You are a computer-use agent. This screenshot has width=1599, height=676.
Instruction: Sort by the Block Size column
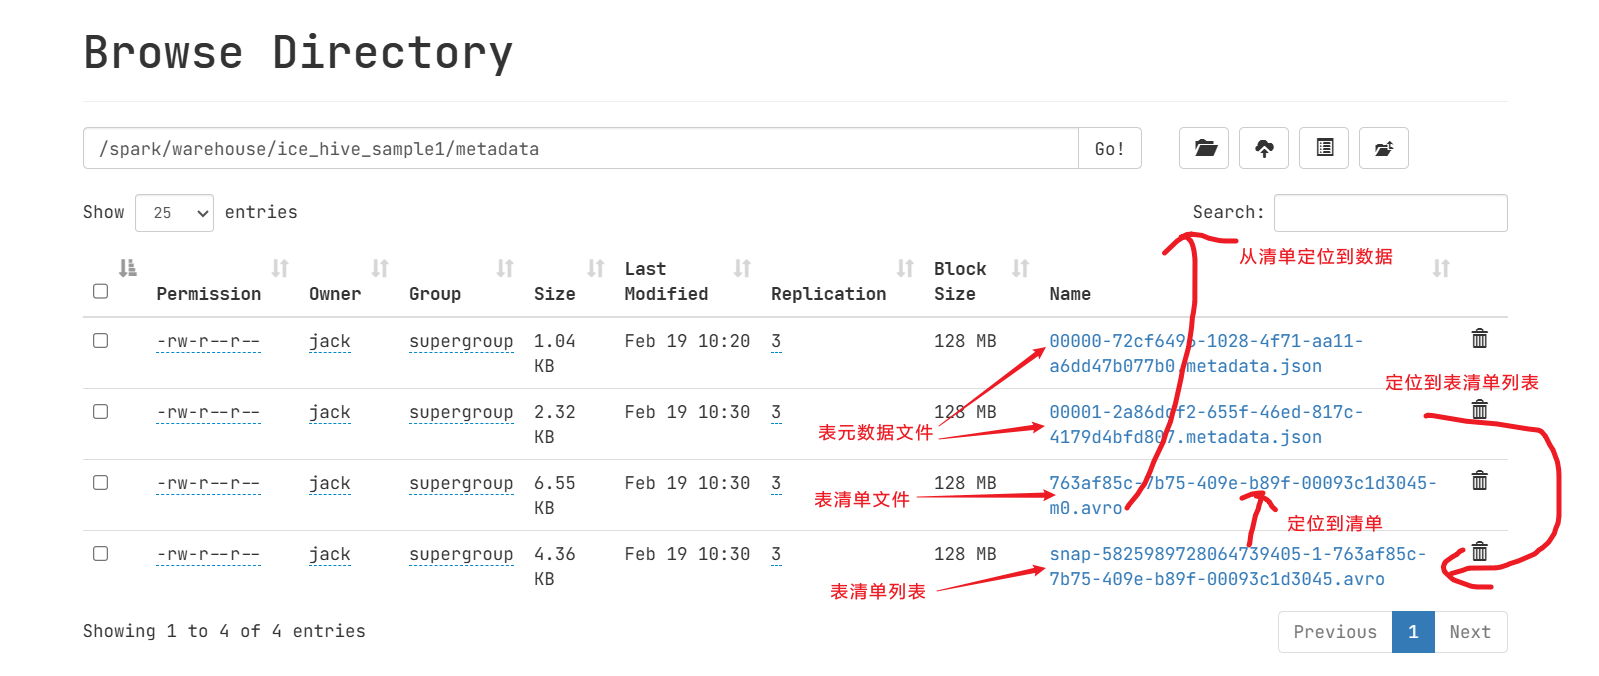pyautogui.click(x=981, y=281)
